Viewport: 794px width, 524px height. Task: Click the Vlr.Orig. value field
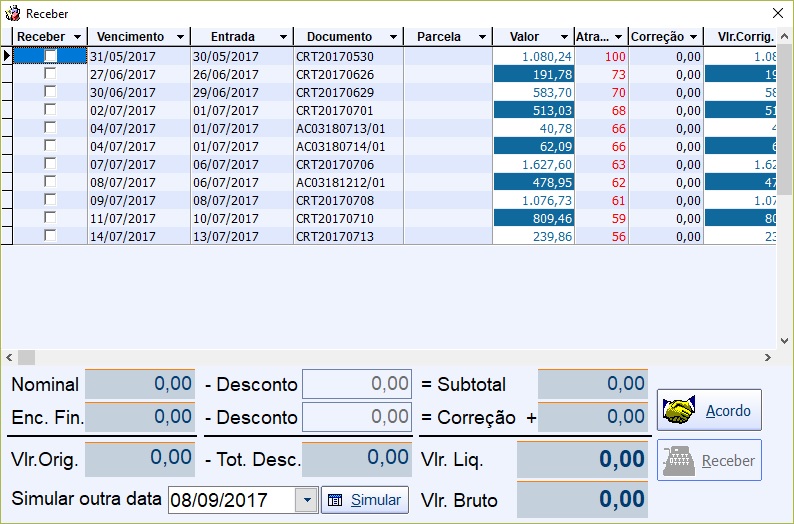(x=140, y=459)
